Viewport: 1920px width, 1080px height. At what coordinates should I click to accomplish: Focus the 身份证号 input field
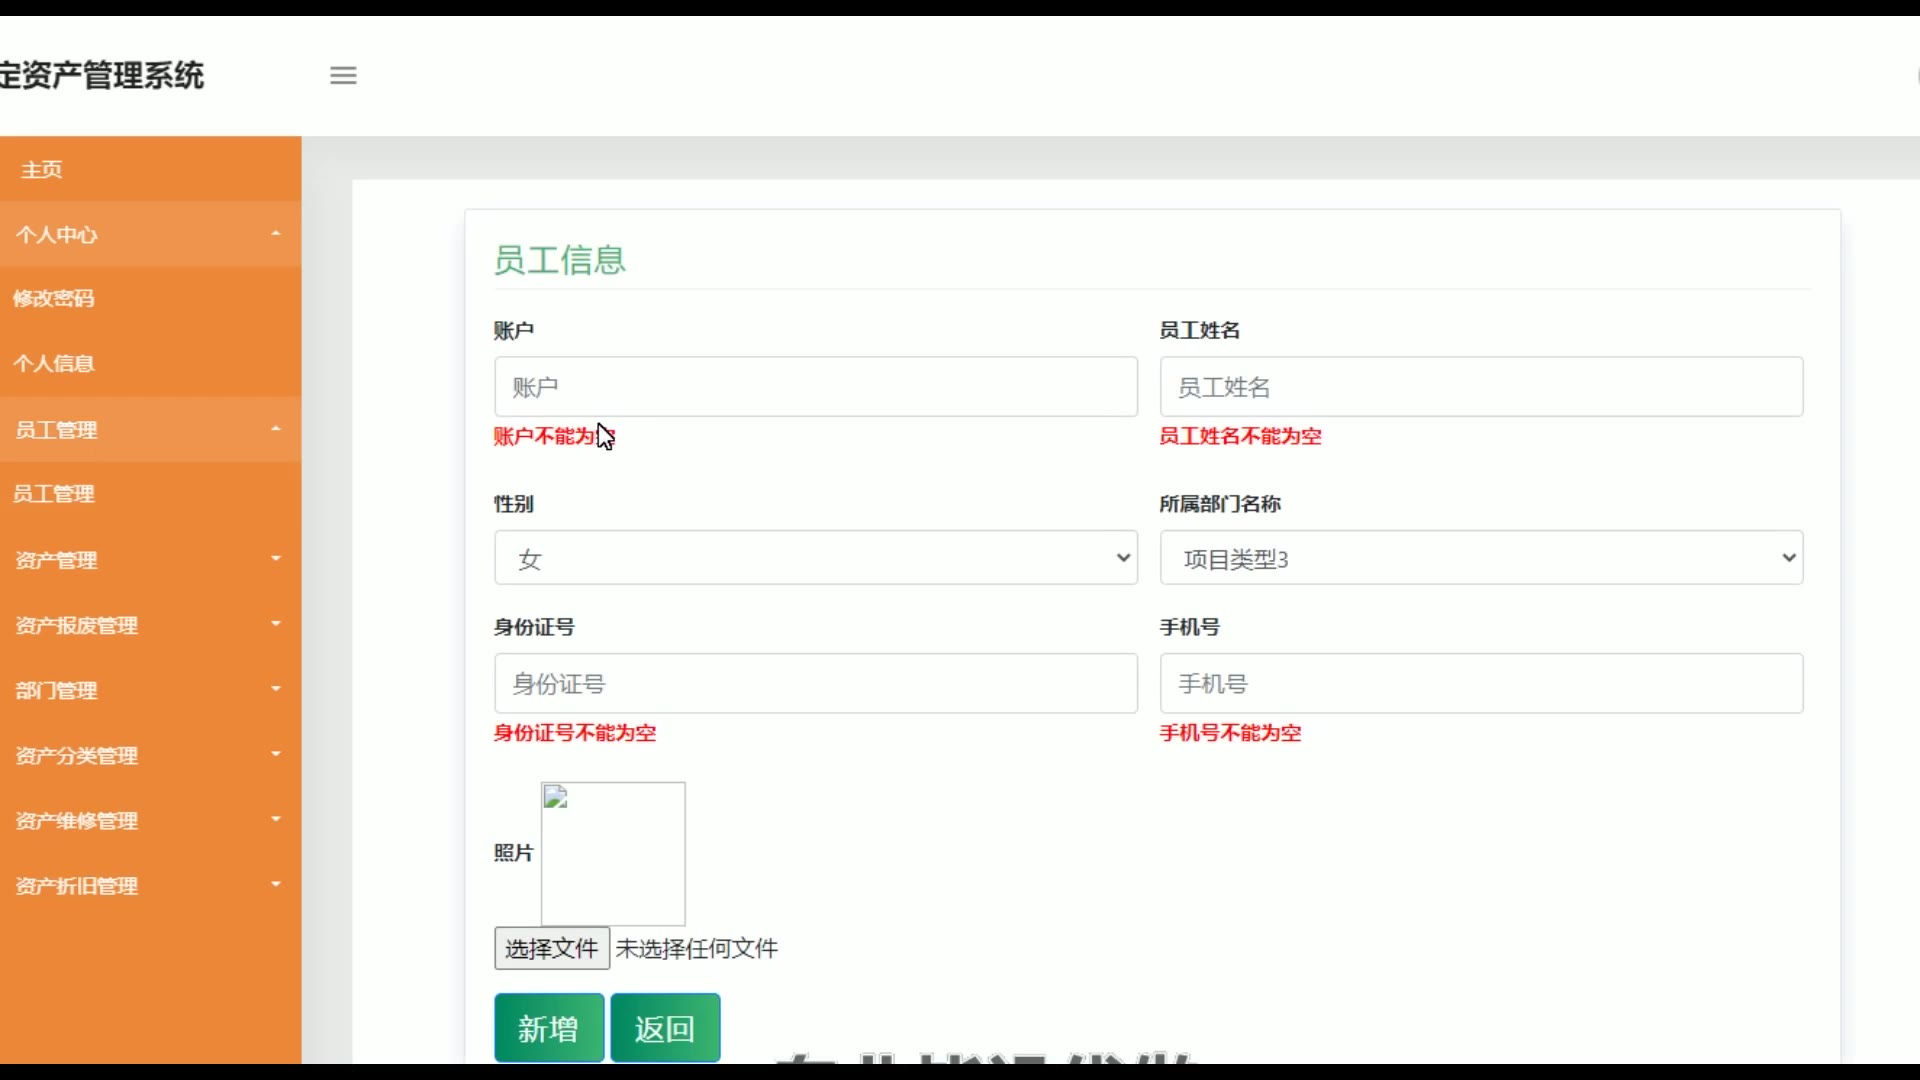(816, 684)
